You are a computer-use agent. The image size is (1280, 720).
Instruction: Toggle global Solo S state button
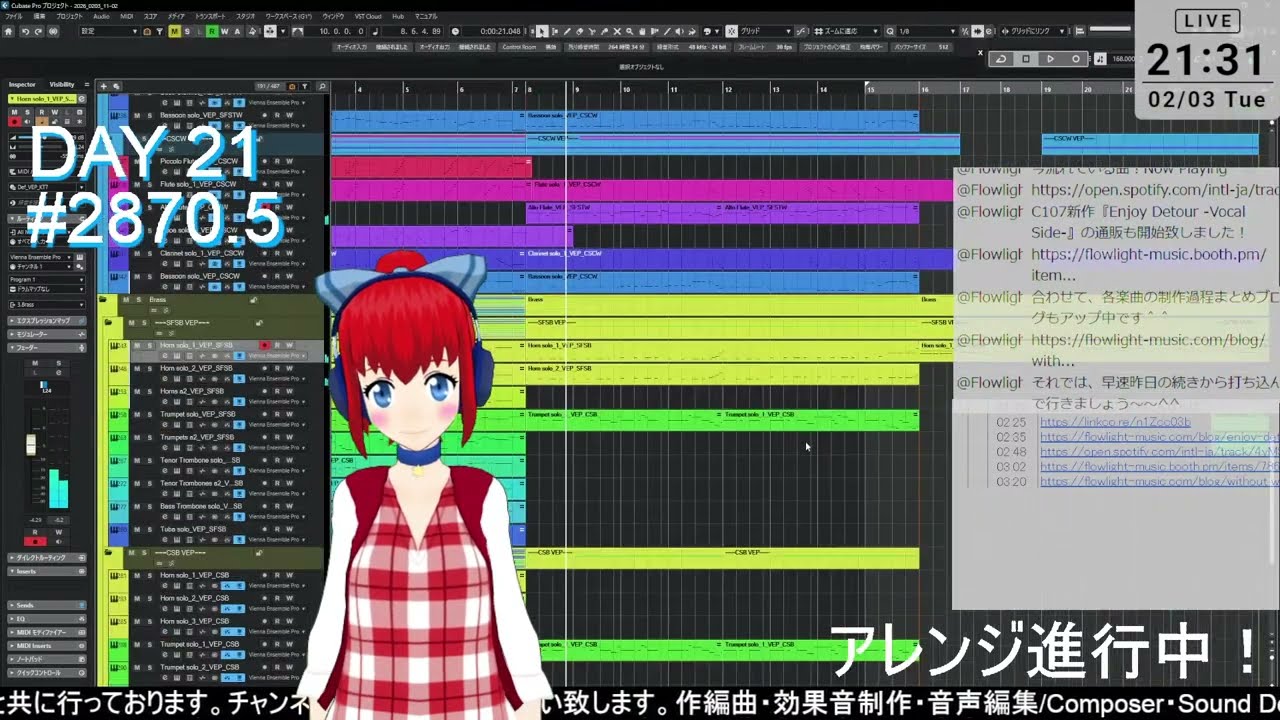[x=187, y=31]
